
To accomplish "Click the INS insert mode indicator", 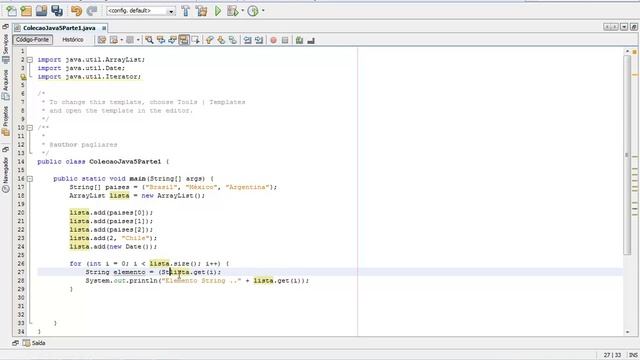I will (633, 355).
